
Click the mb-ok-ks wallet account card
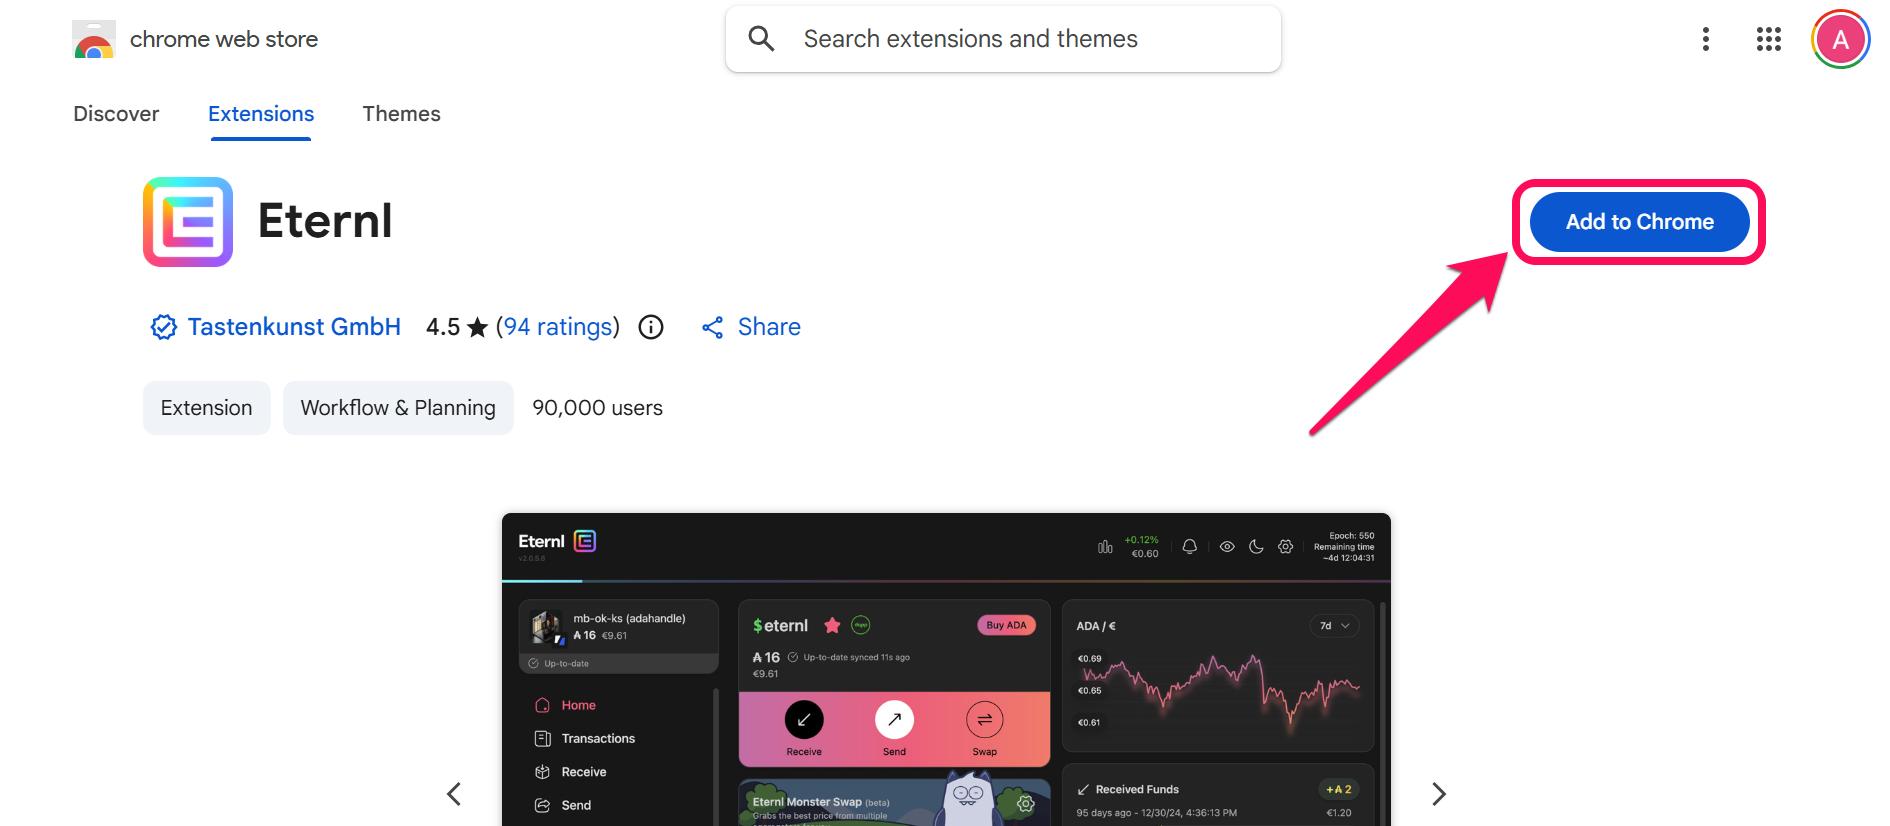point(619,636)
